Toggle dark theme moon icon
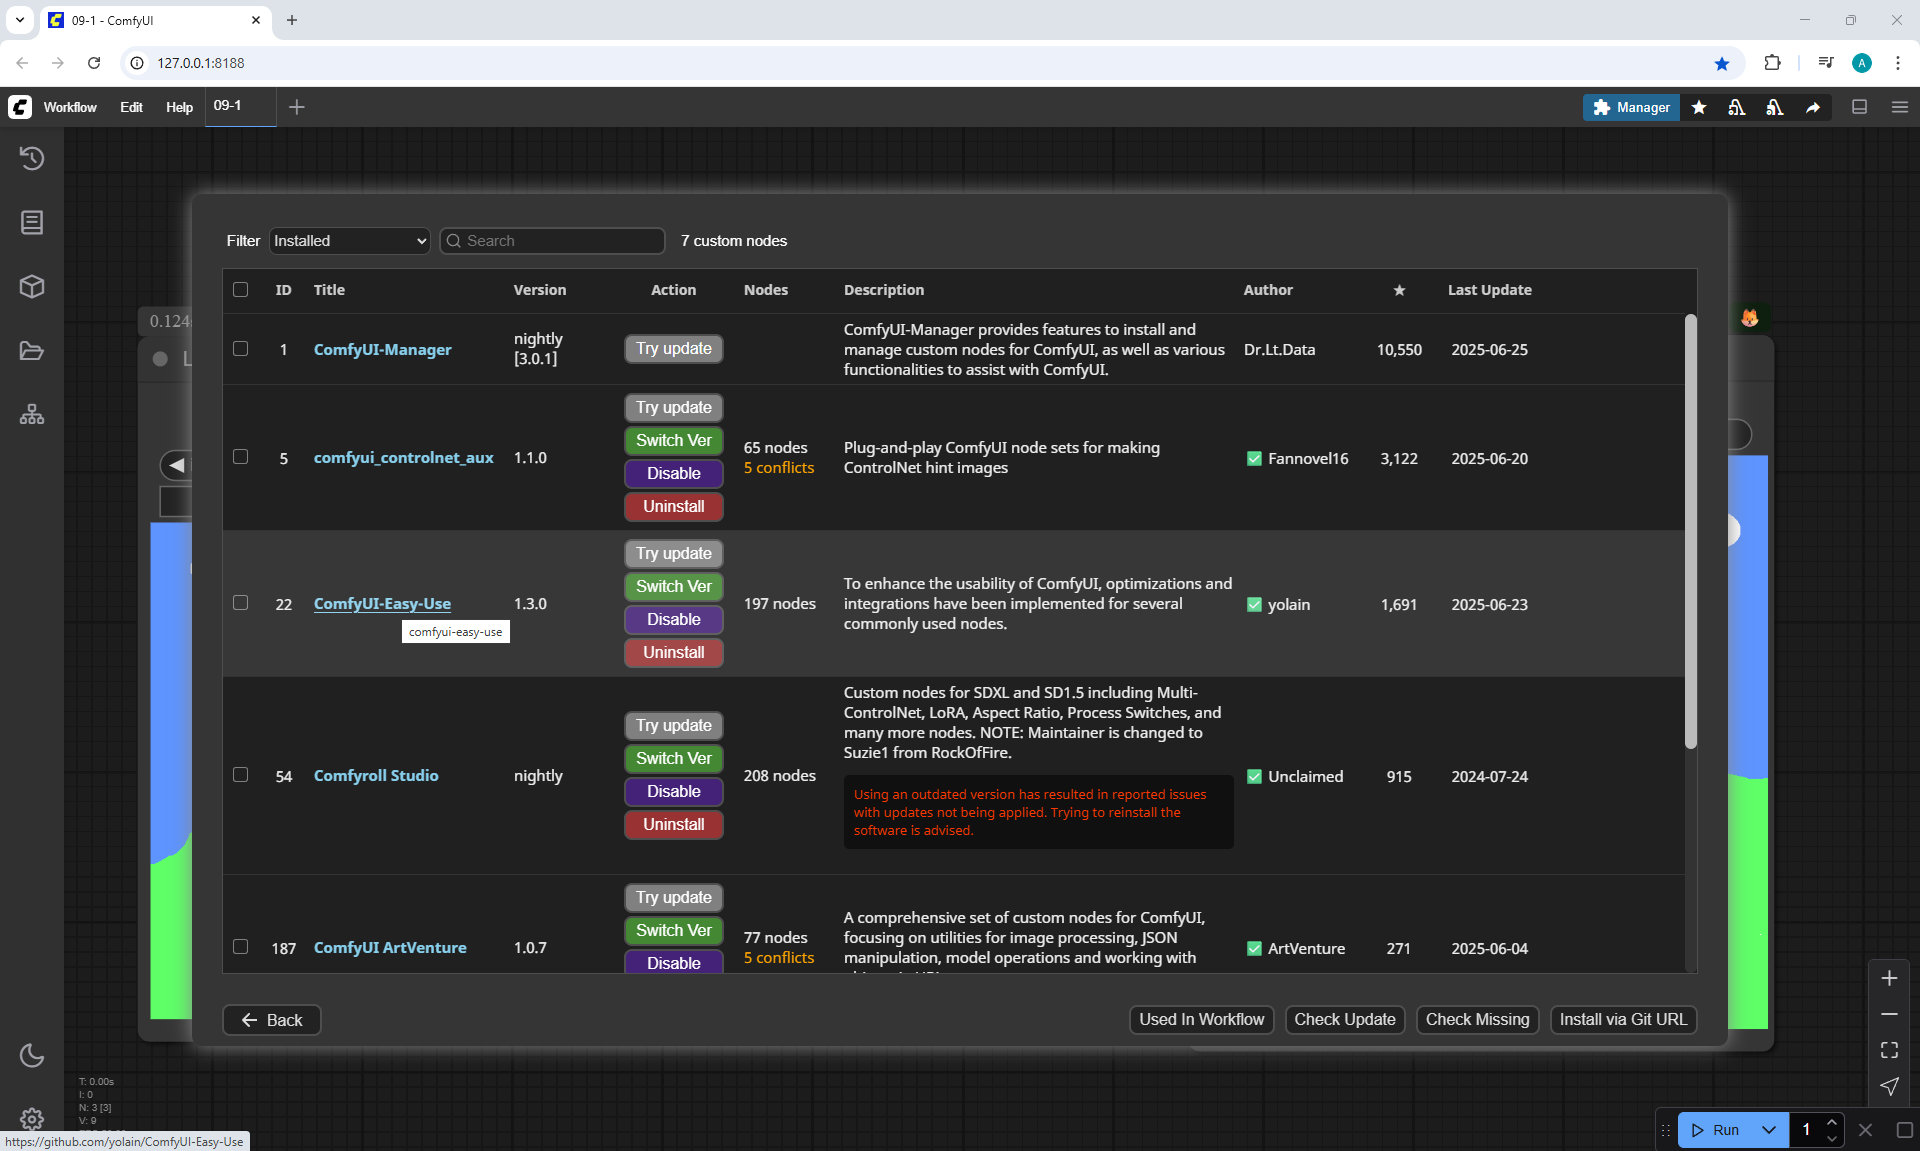1920x1151 pixels. click(32, 1055)
